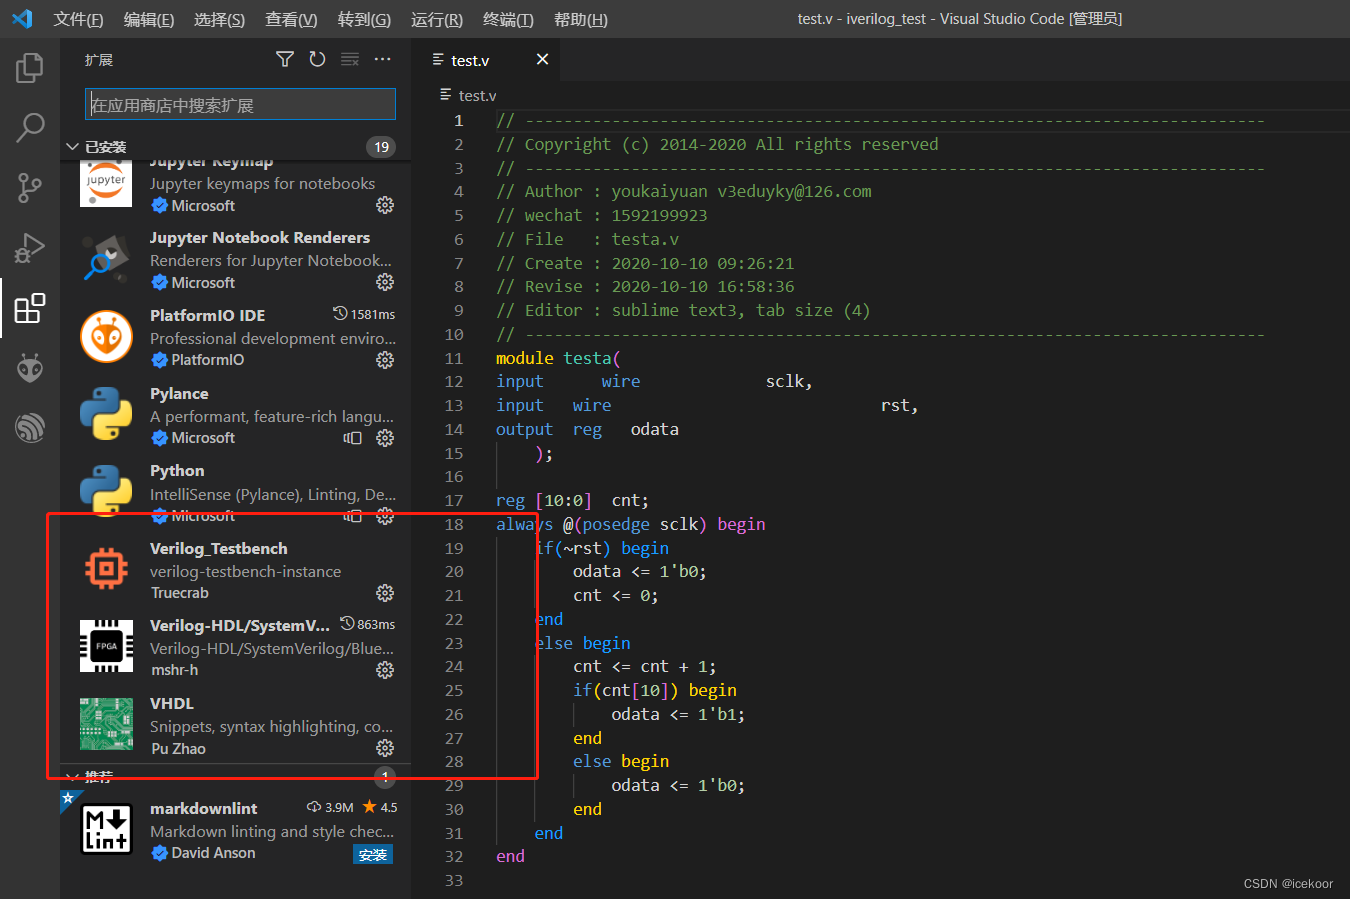Select the markdownlint extension icon
1350x899 pixels.
coord(106,829)
